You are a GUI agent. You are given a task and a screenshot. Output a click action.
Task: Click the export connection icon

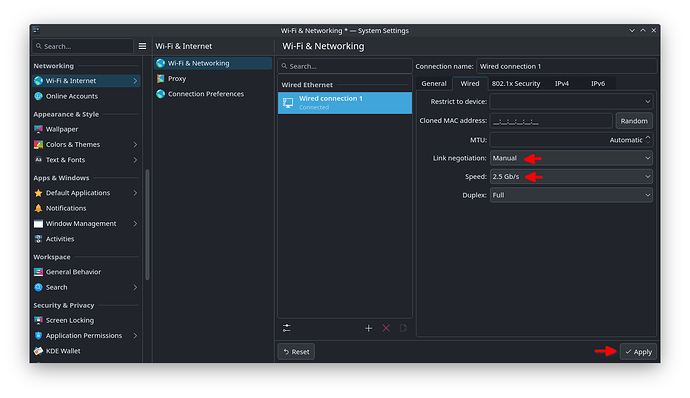pyautogui.click(x=403, y=328)
